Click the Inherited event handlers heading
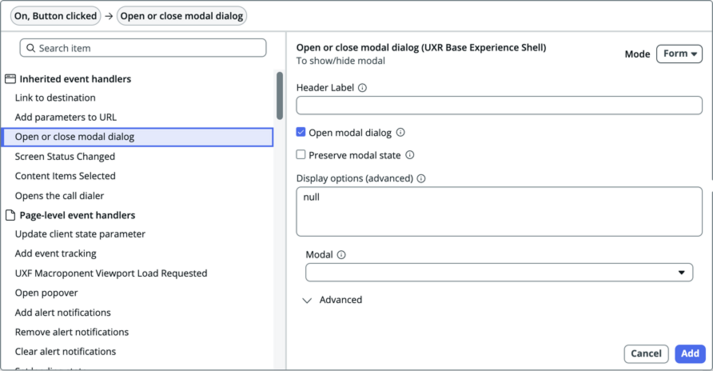This screenshot has height=371, width=713. pos(75,79)
